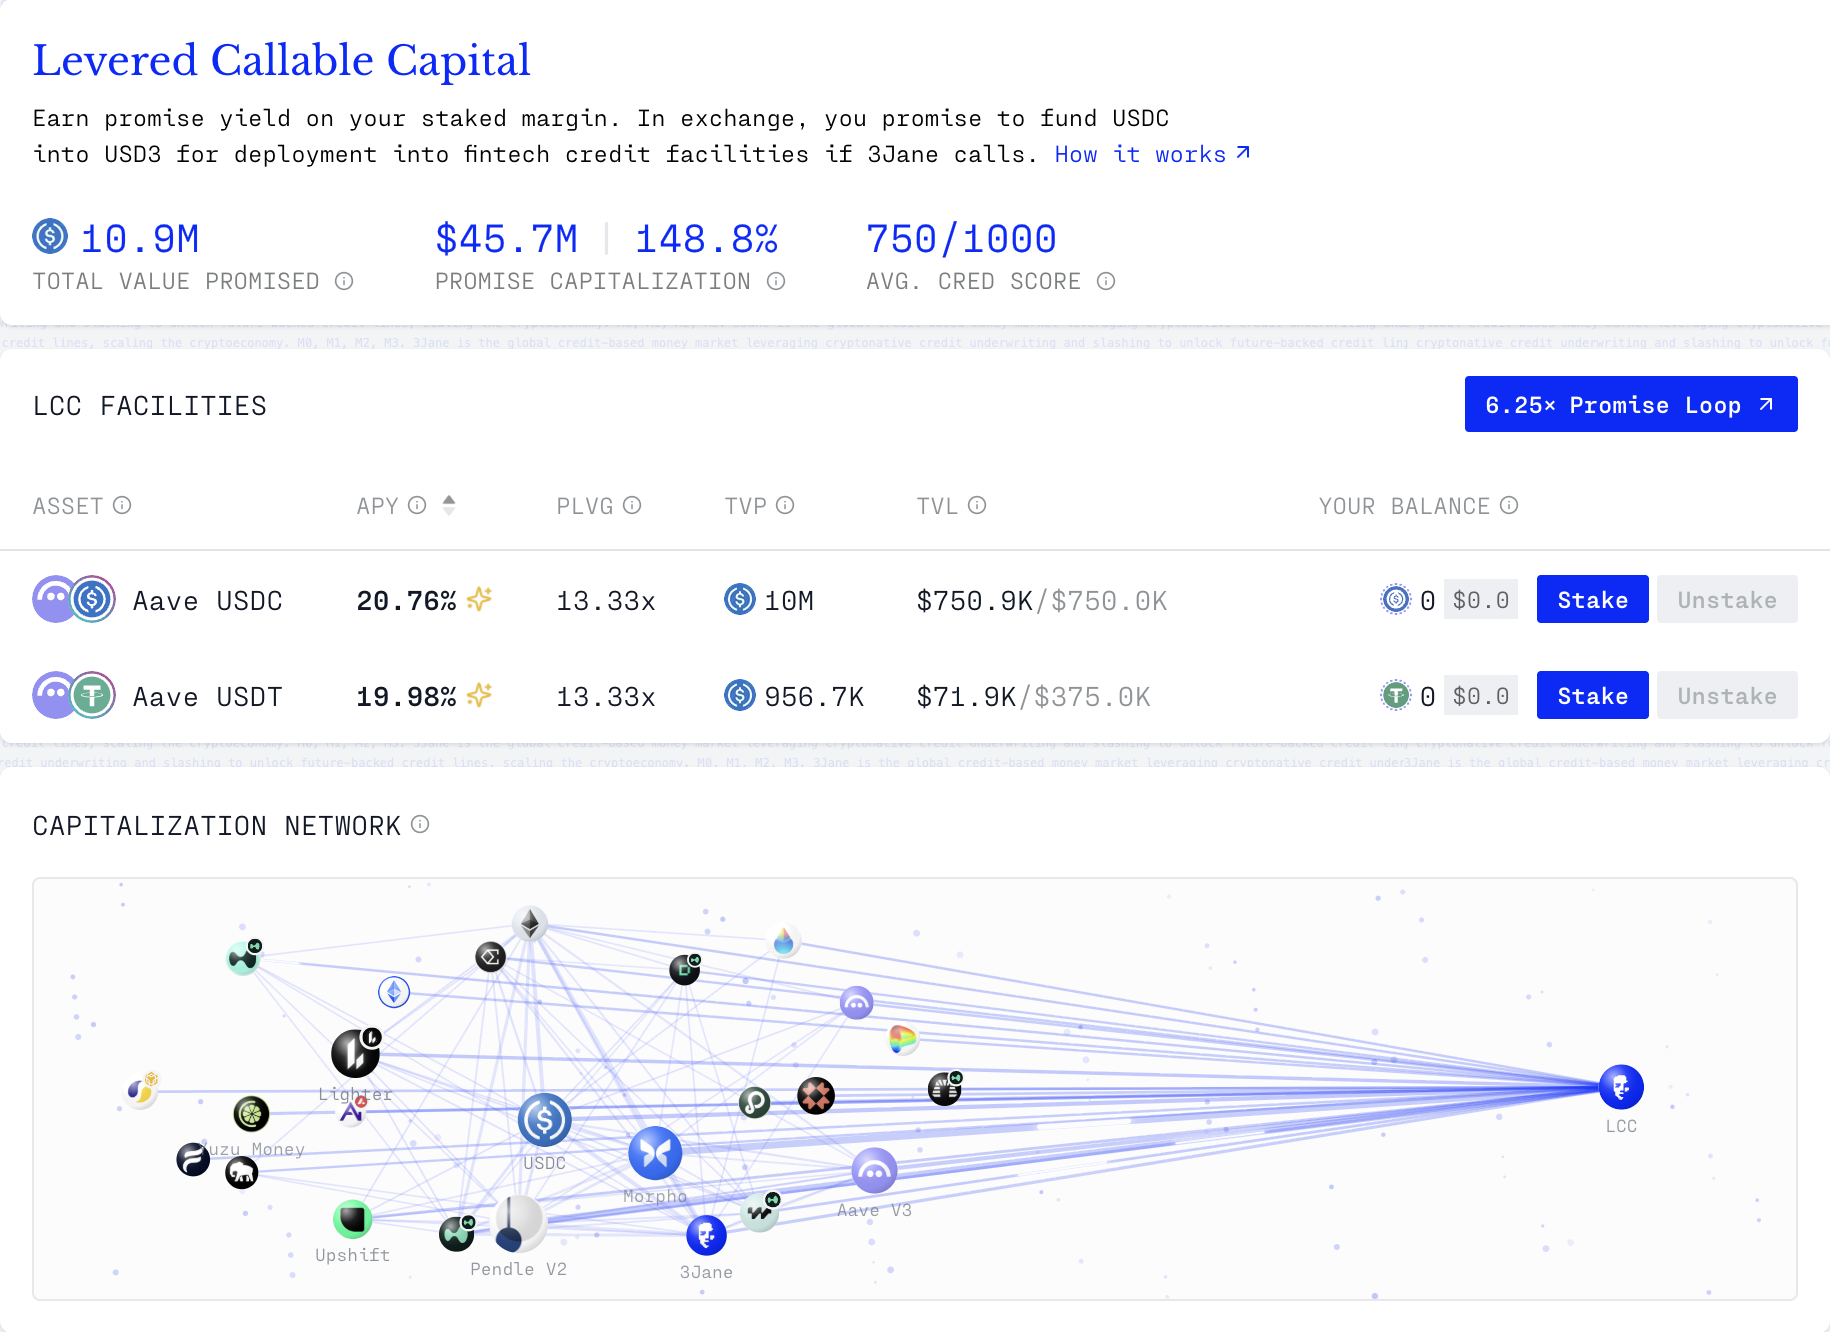Click the Aave USDC row name
Viewport: 1830px width, 1332px height.
[x=207, y=600]
